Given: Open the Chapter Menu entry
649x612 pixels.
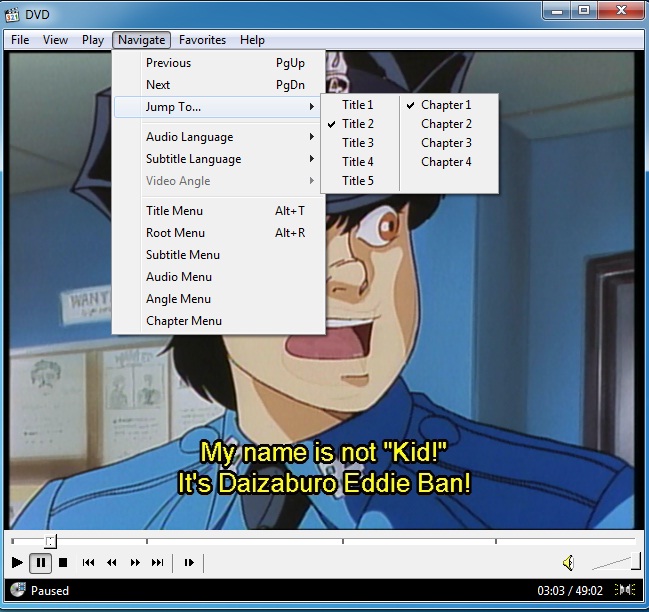Looking at the screenshot, I should coord(218,321).
